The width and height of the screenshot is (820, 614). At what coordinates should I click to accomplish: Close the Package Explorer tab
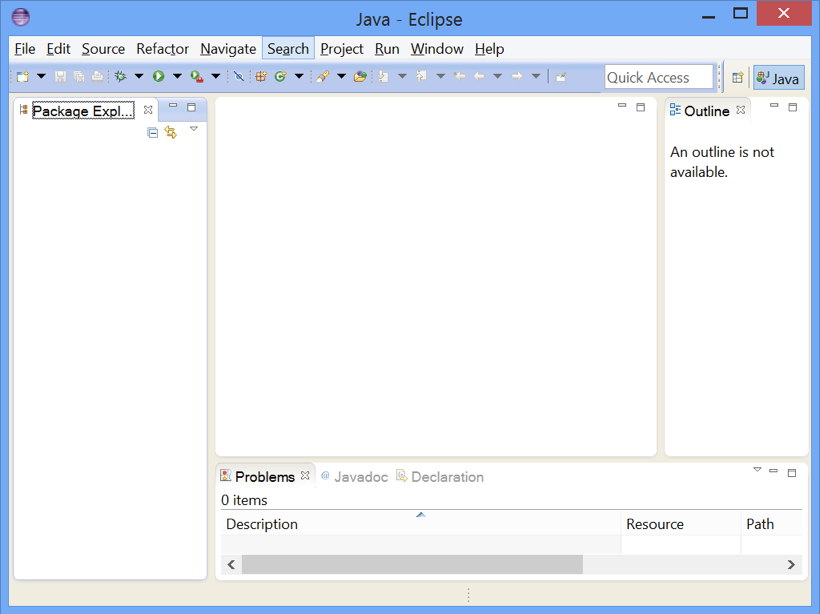(x=148, y=110)
